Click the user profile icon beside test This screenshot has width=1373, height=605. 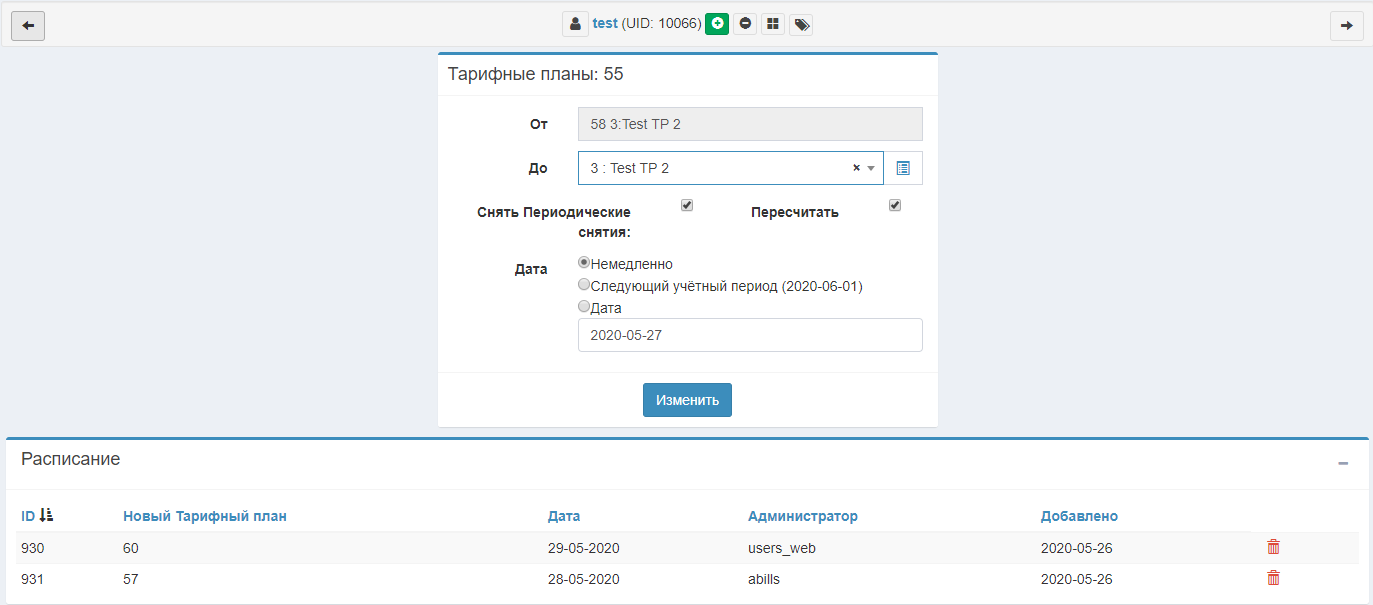(x=574, y=24)
